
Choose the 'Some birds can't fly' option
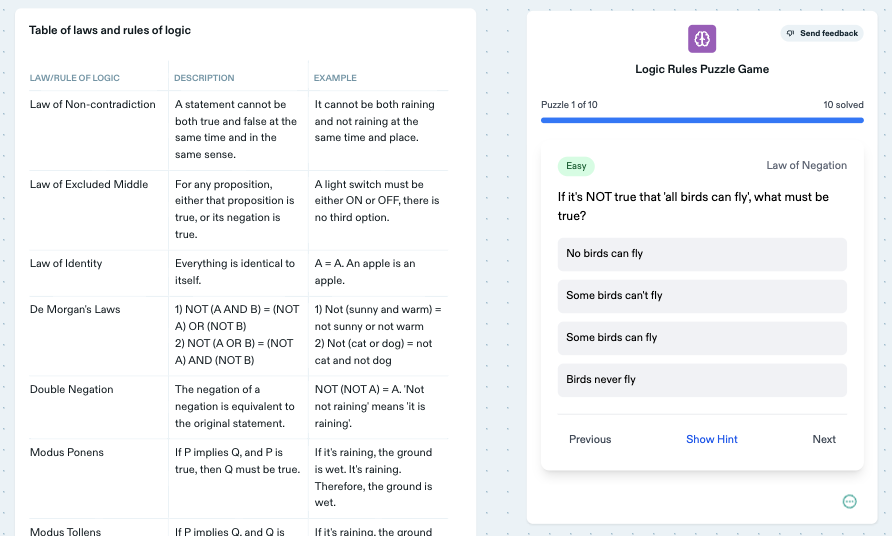click(702, 296)
